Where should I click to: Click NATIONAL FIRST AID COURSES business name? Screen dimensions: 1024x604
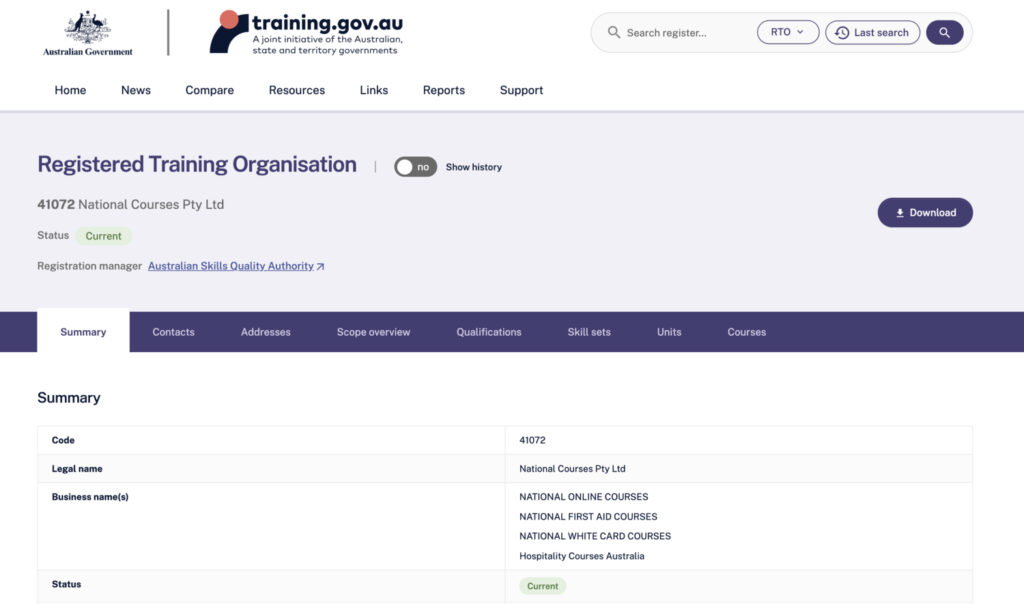(x=588, y=517)
